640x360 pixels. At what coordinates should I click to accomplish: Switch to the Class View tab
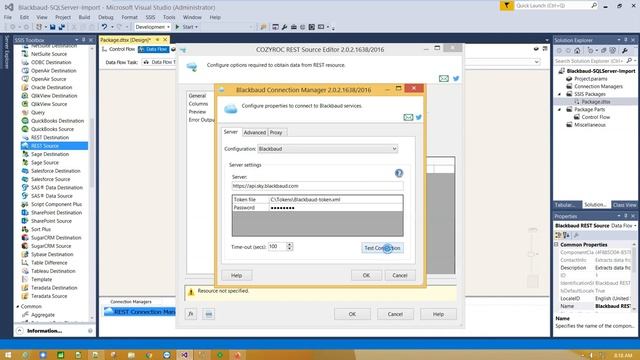[624, 204]
